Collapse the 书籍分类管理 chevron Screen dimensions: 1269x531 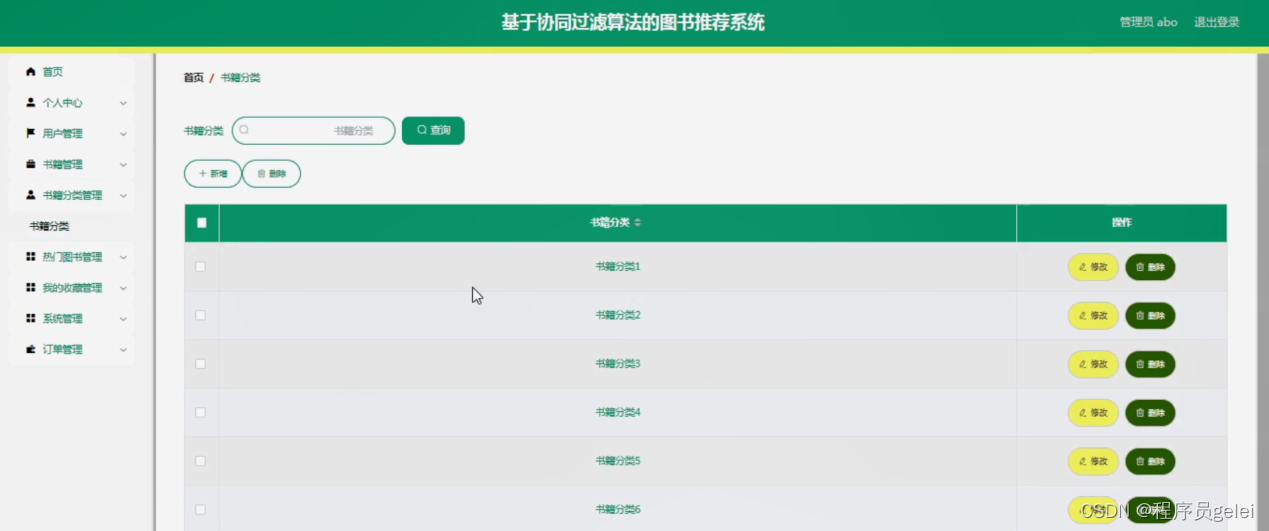123,196
